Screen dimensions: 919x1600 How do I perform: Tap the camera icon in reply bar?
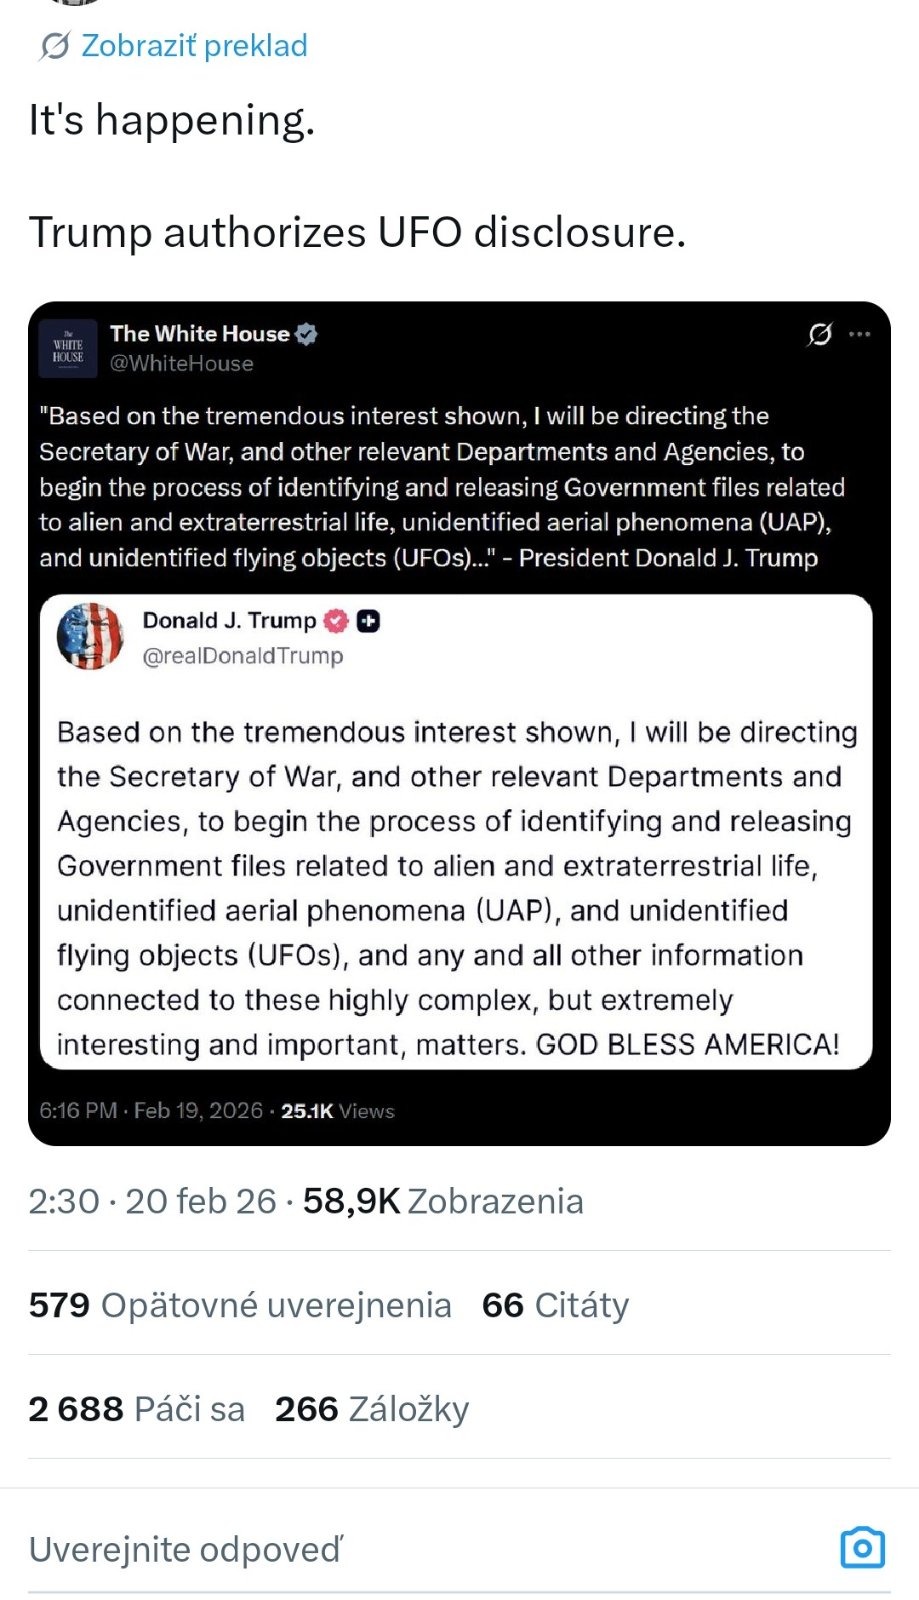tap(862, 1547)
